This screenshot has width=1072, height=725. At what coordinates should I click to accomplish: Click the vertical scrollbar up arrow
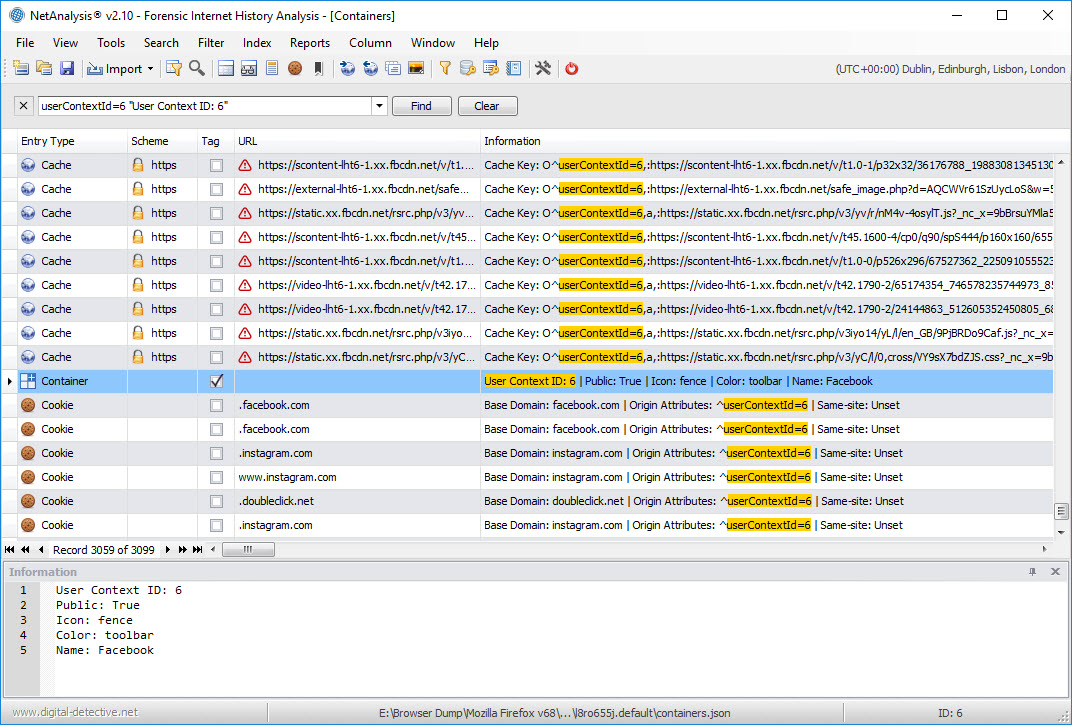coord(1061,163)
